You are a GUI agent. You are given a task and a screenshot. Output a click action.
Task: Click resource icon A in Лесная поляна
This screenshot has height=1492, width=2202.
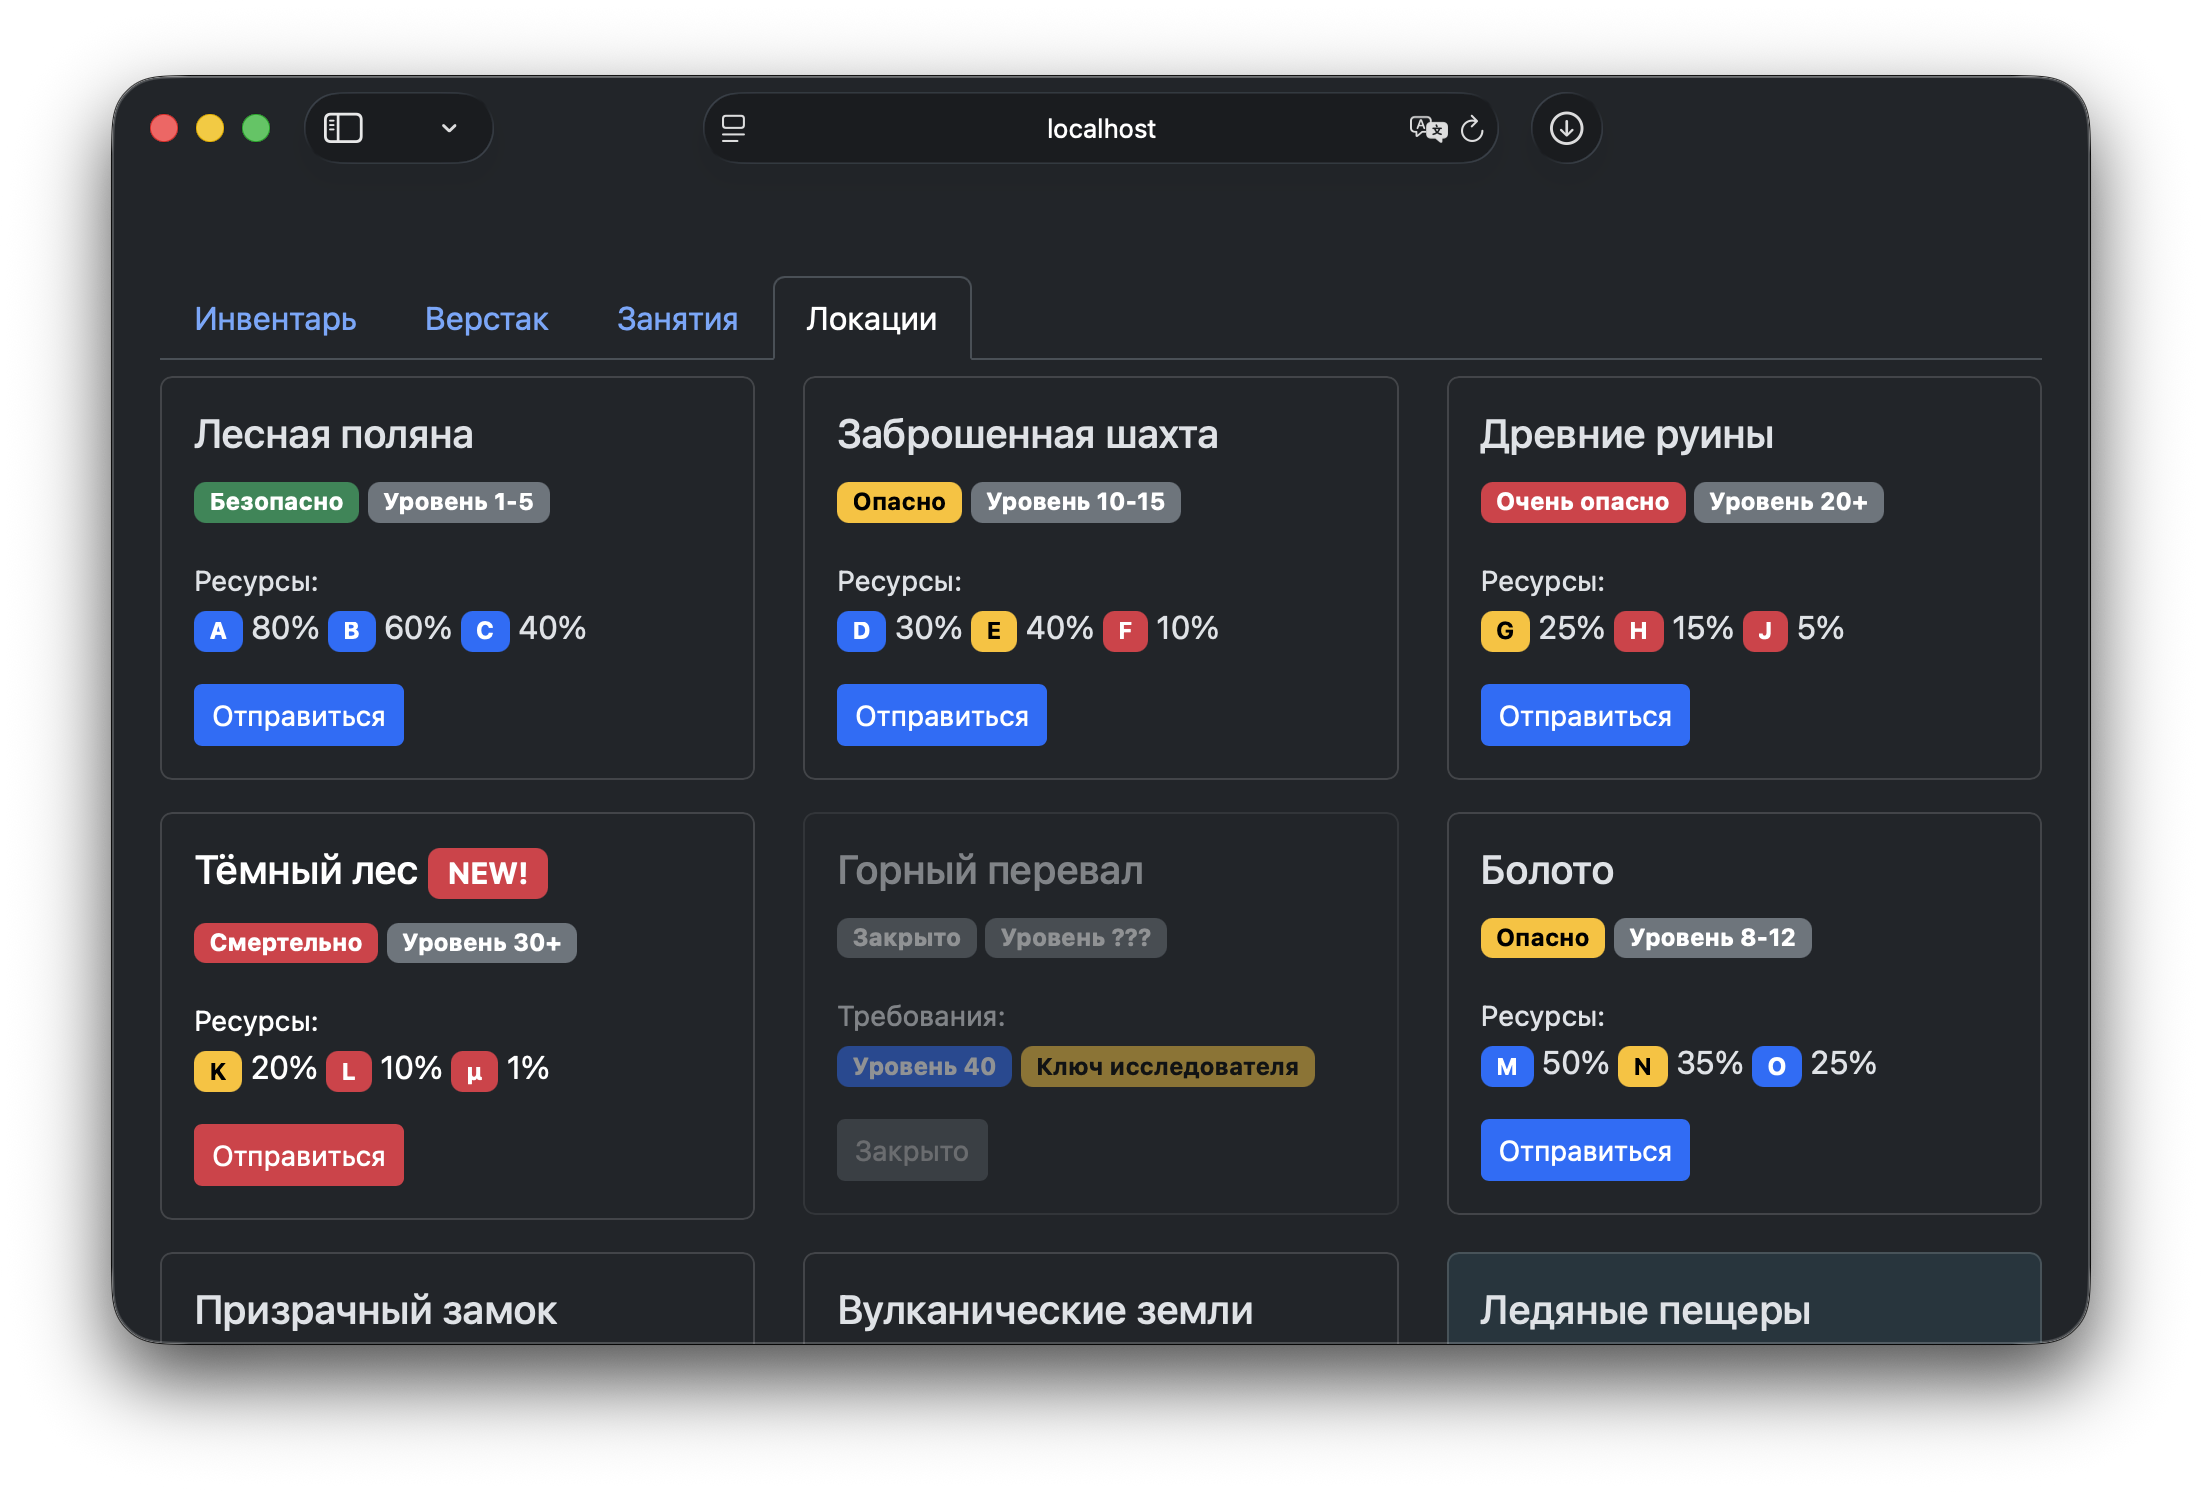(x=218, y=630)
